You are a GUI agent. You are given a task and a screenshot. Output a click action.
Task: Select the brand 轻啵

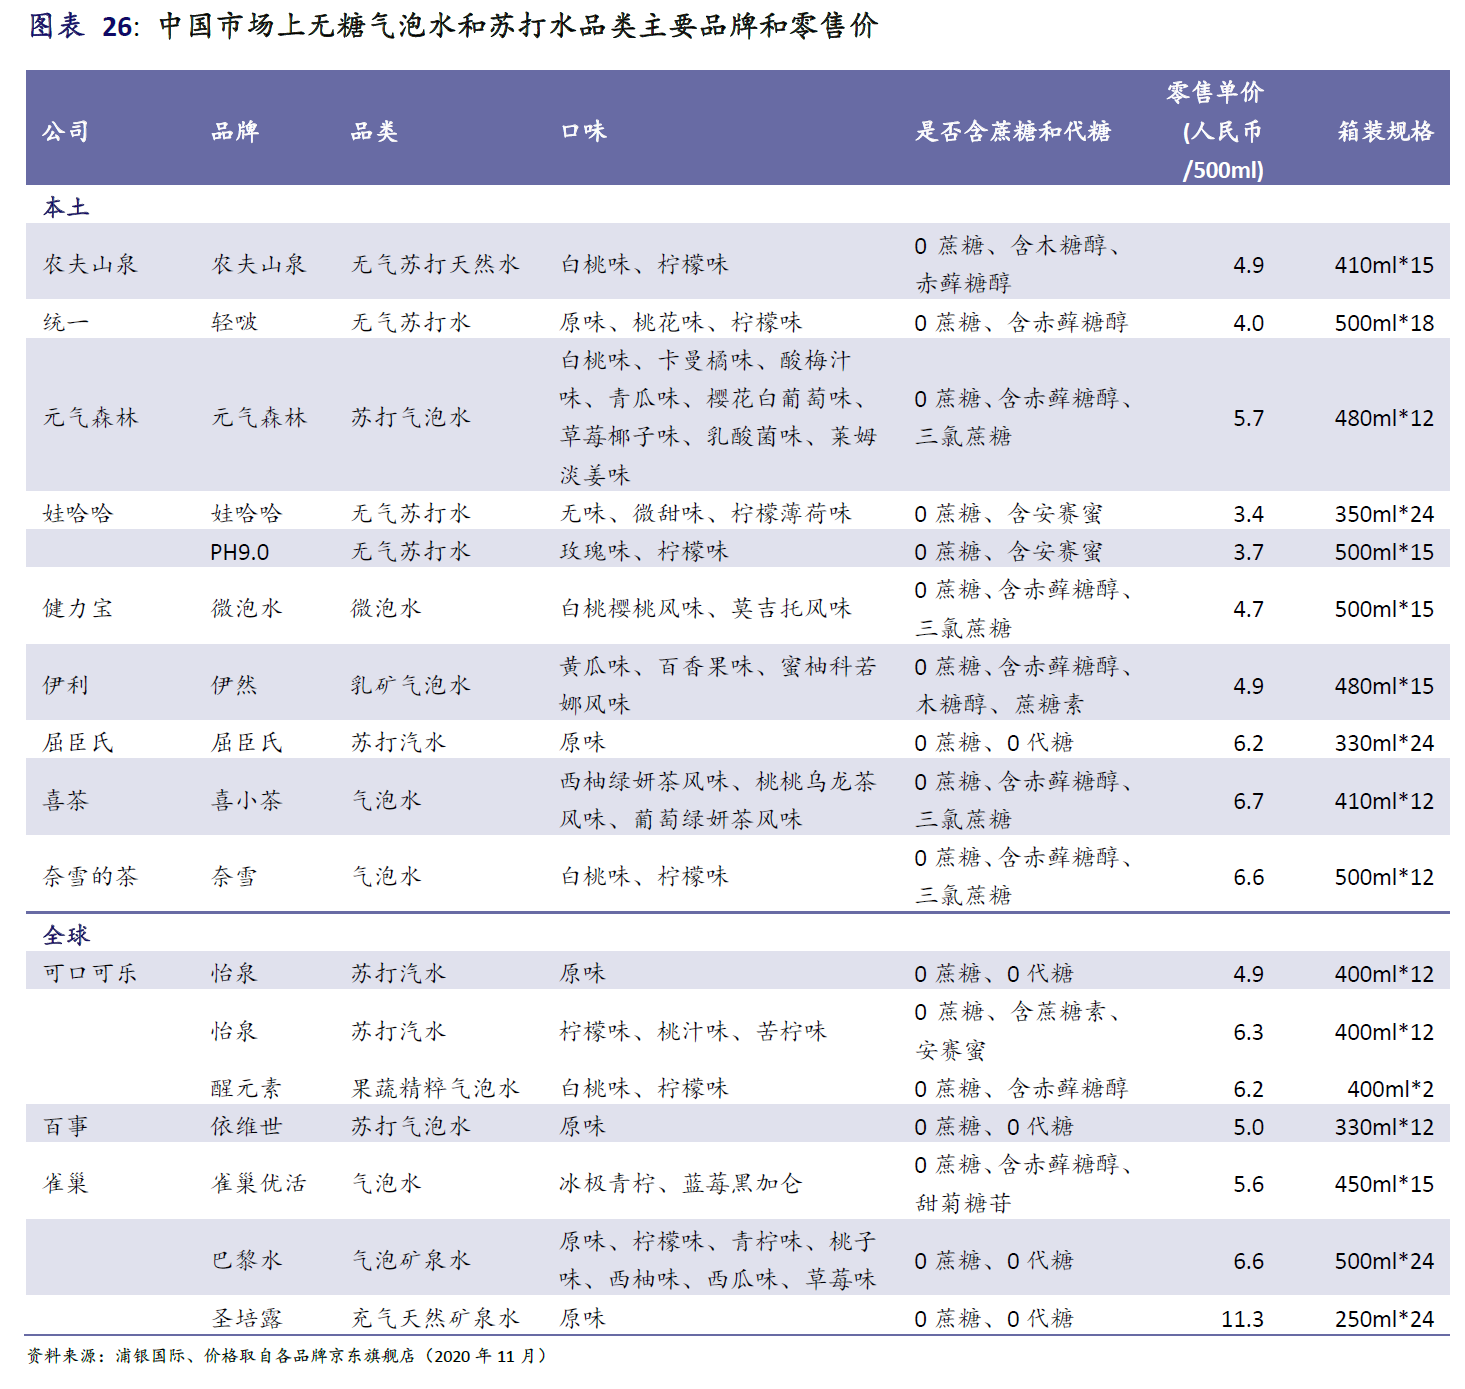click(235, 322)
